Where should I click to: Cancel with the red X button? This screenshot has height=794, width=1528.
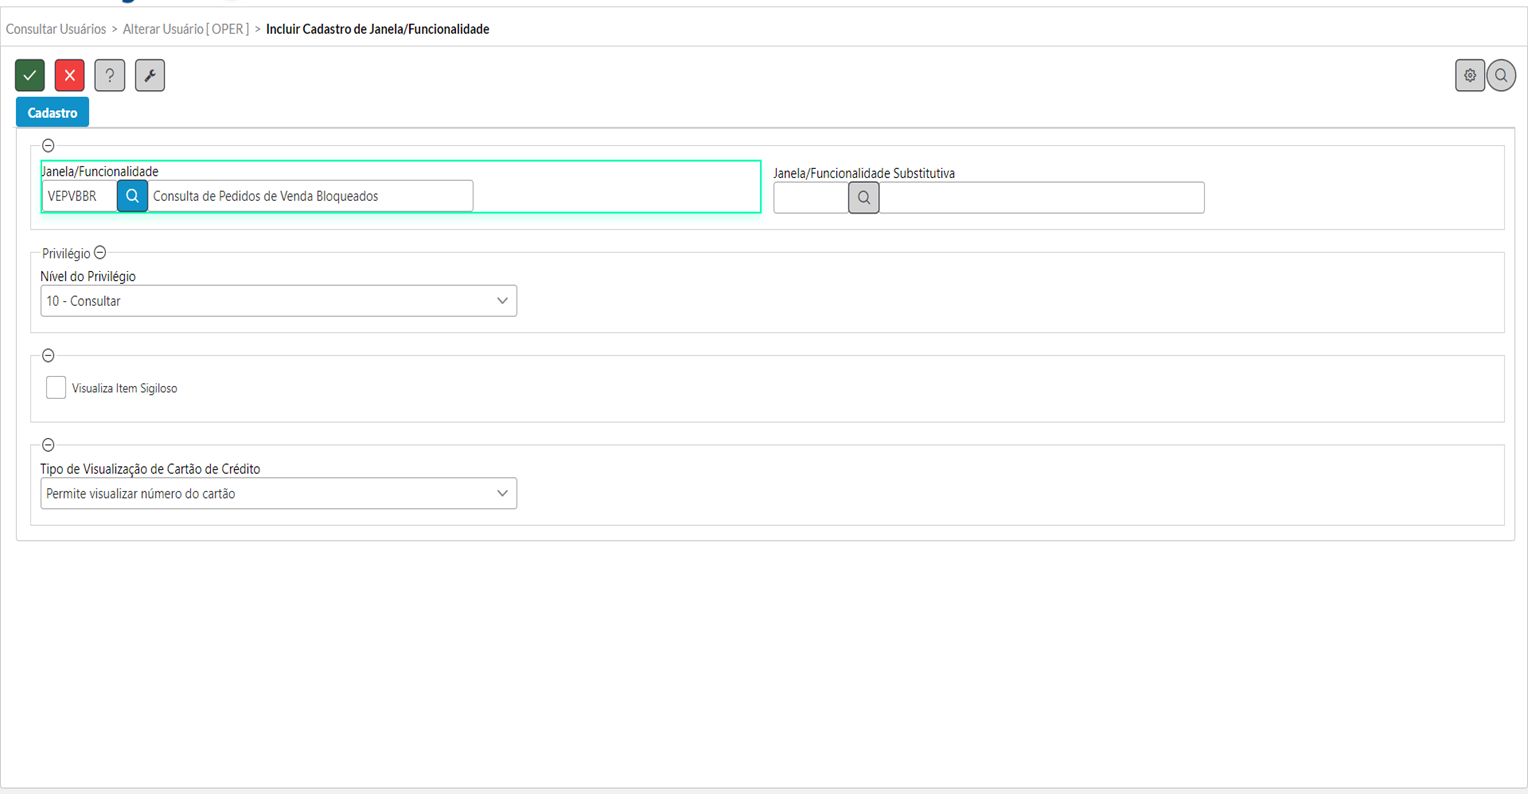click(70, 75)
